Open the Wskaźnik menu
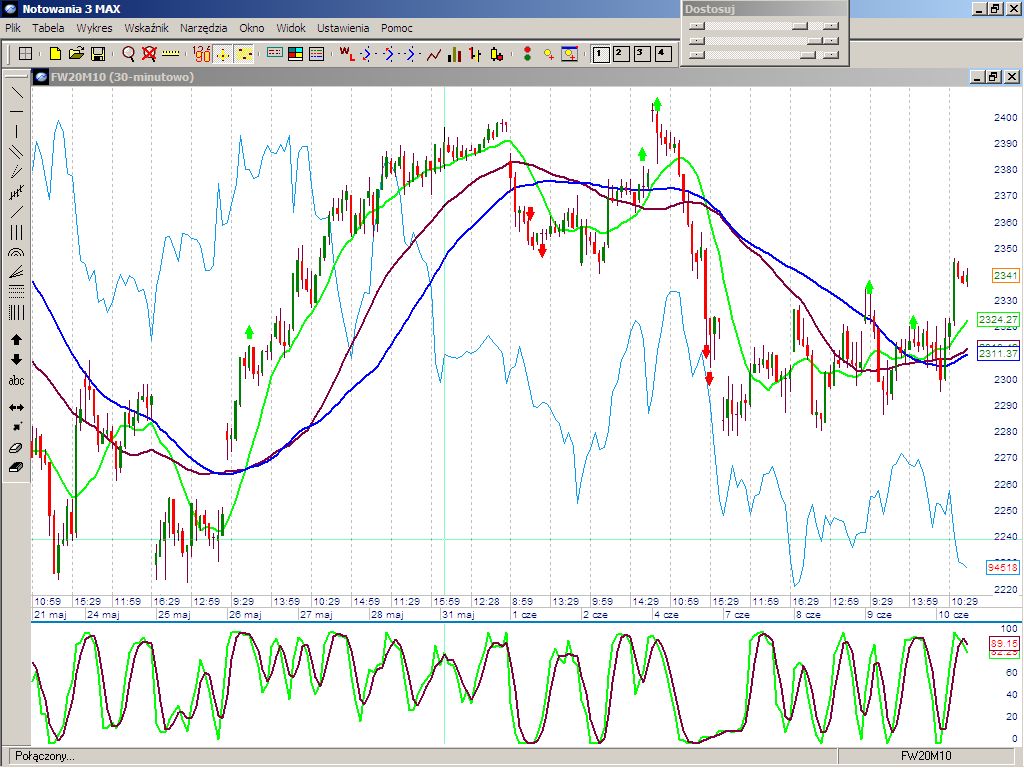Viewport: 1024px width, 768px height. point(146,28)
